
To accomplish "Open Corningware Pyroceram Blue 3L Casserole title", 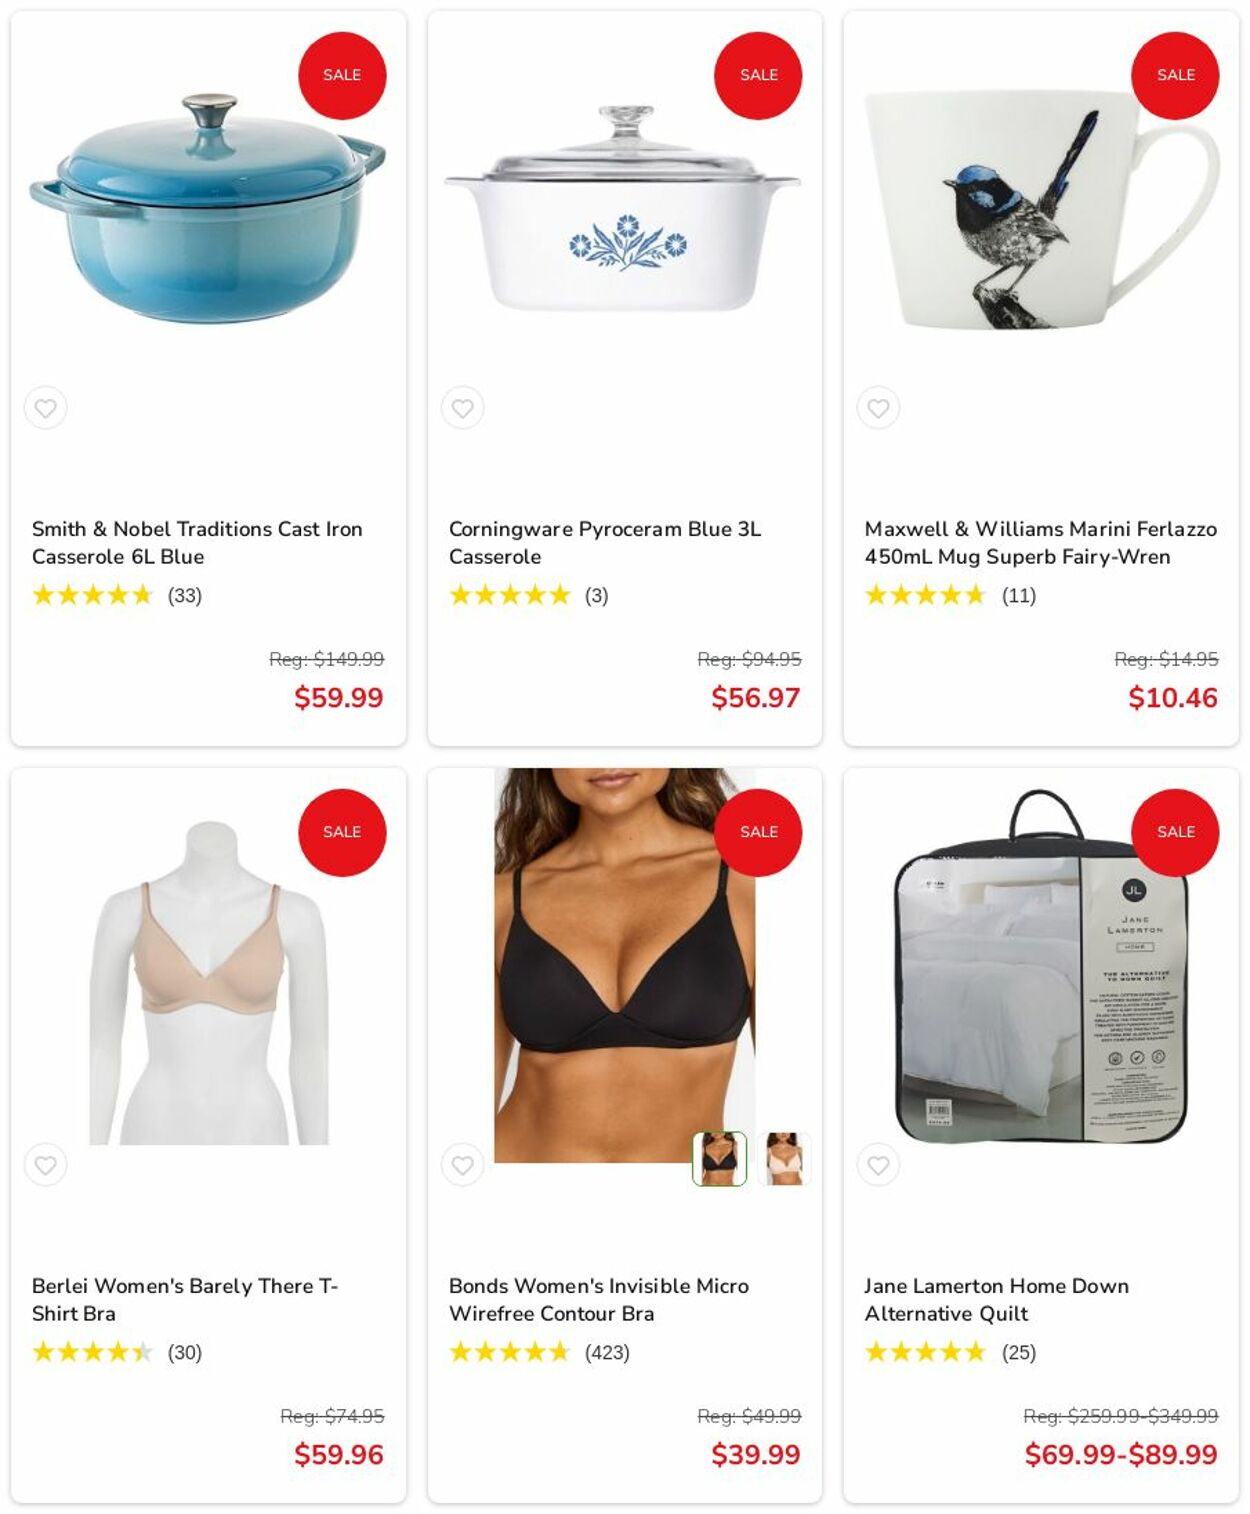I will coord(605,543).
